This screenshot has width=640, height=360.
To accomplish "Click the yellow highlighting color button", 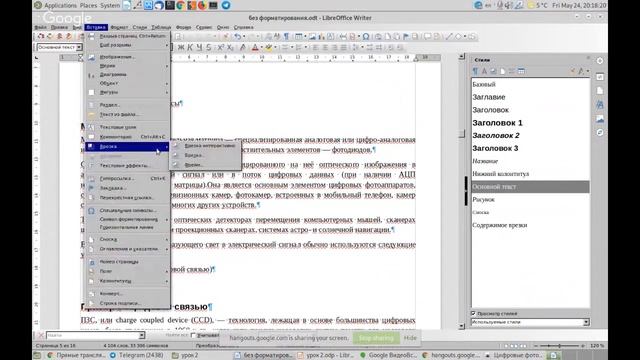I will click(x=269, y=47).
